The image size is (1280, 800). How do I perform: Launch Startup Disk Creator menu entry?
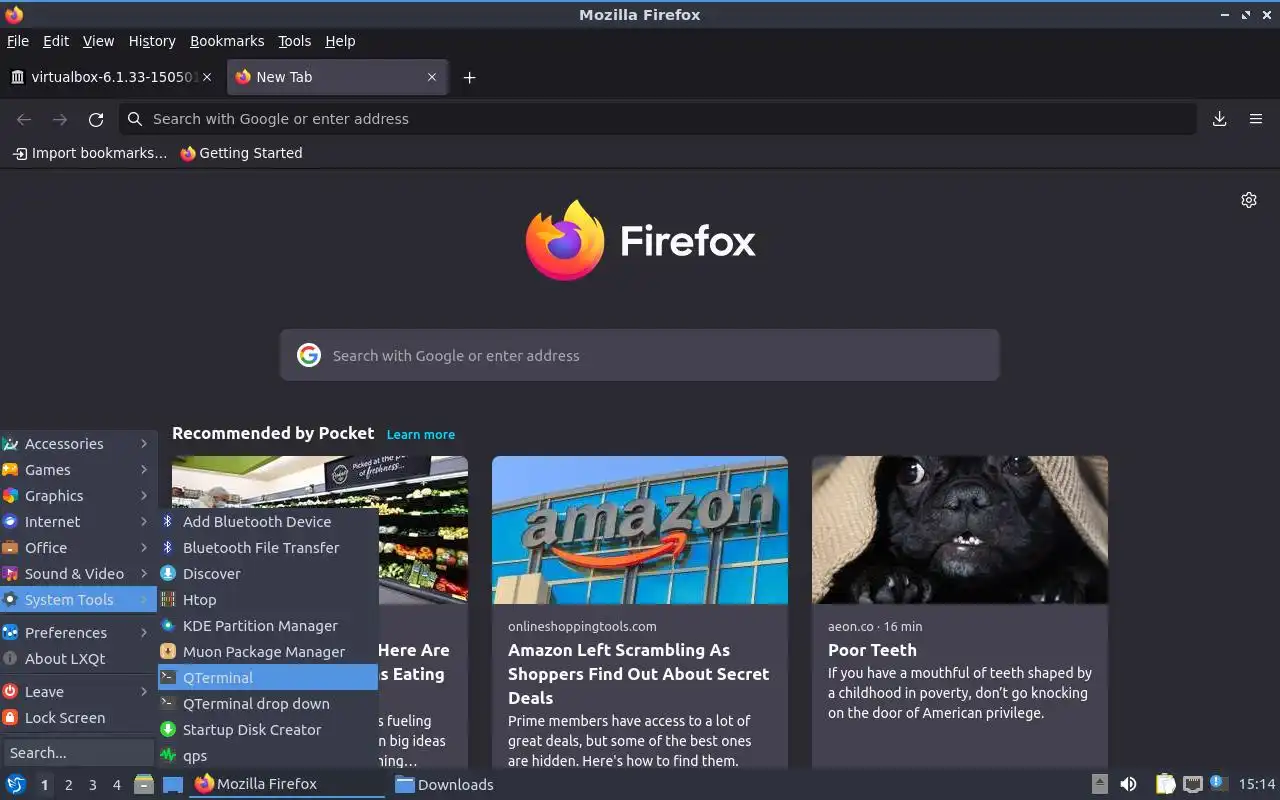click(268, 729)
